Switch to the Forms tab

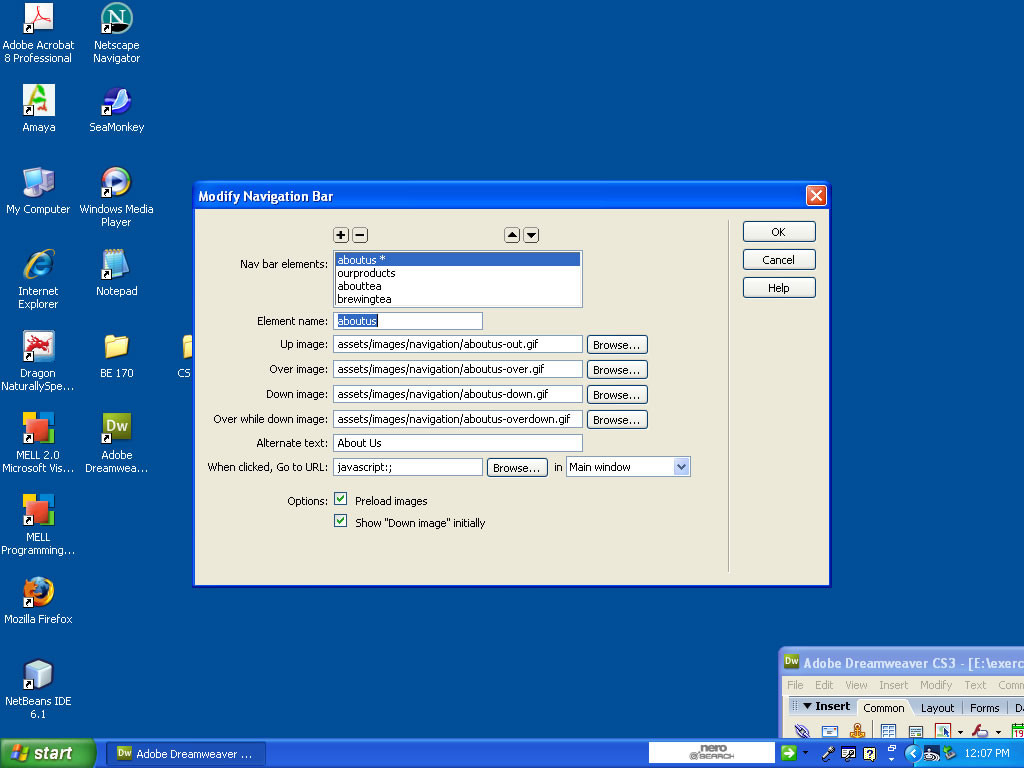pos(984,708)
